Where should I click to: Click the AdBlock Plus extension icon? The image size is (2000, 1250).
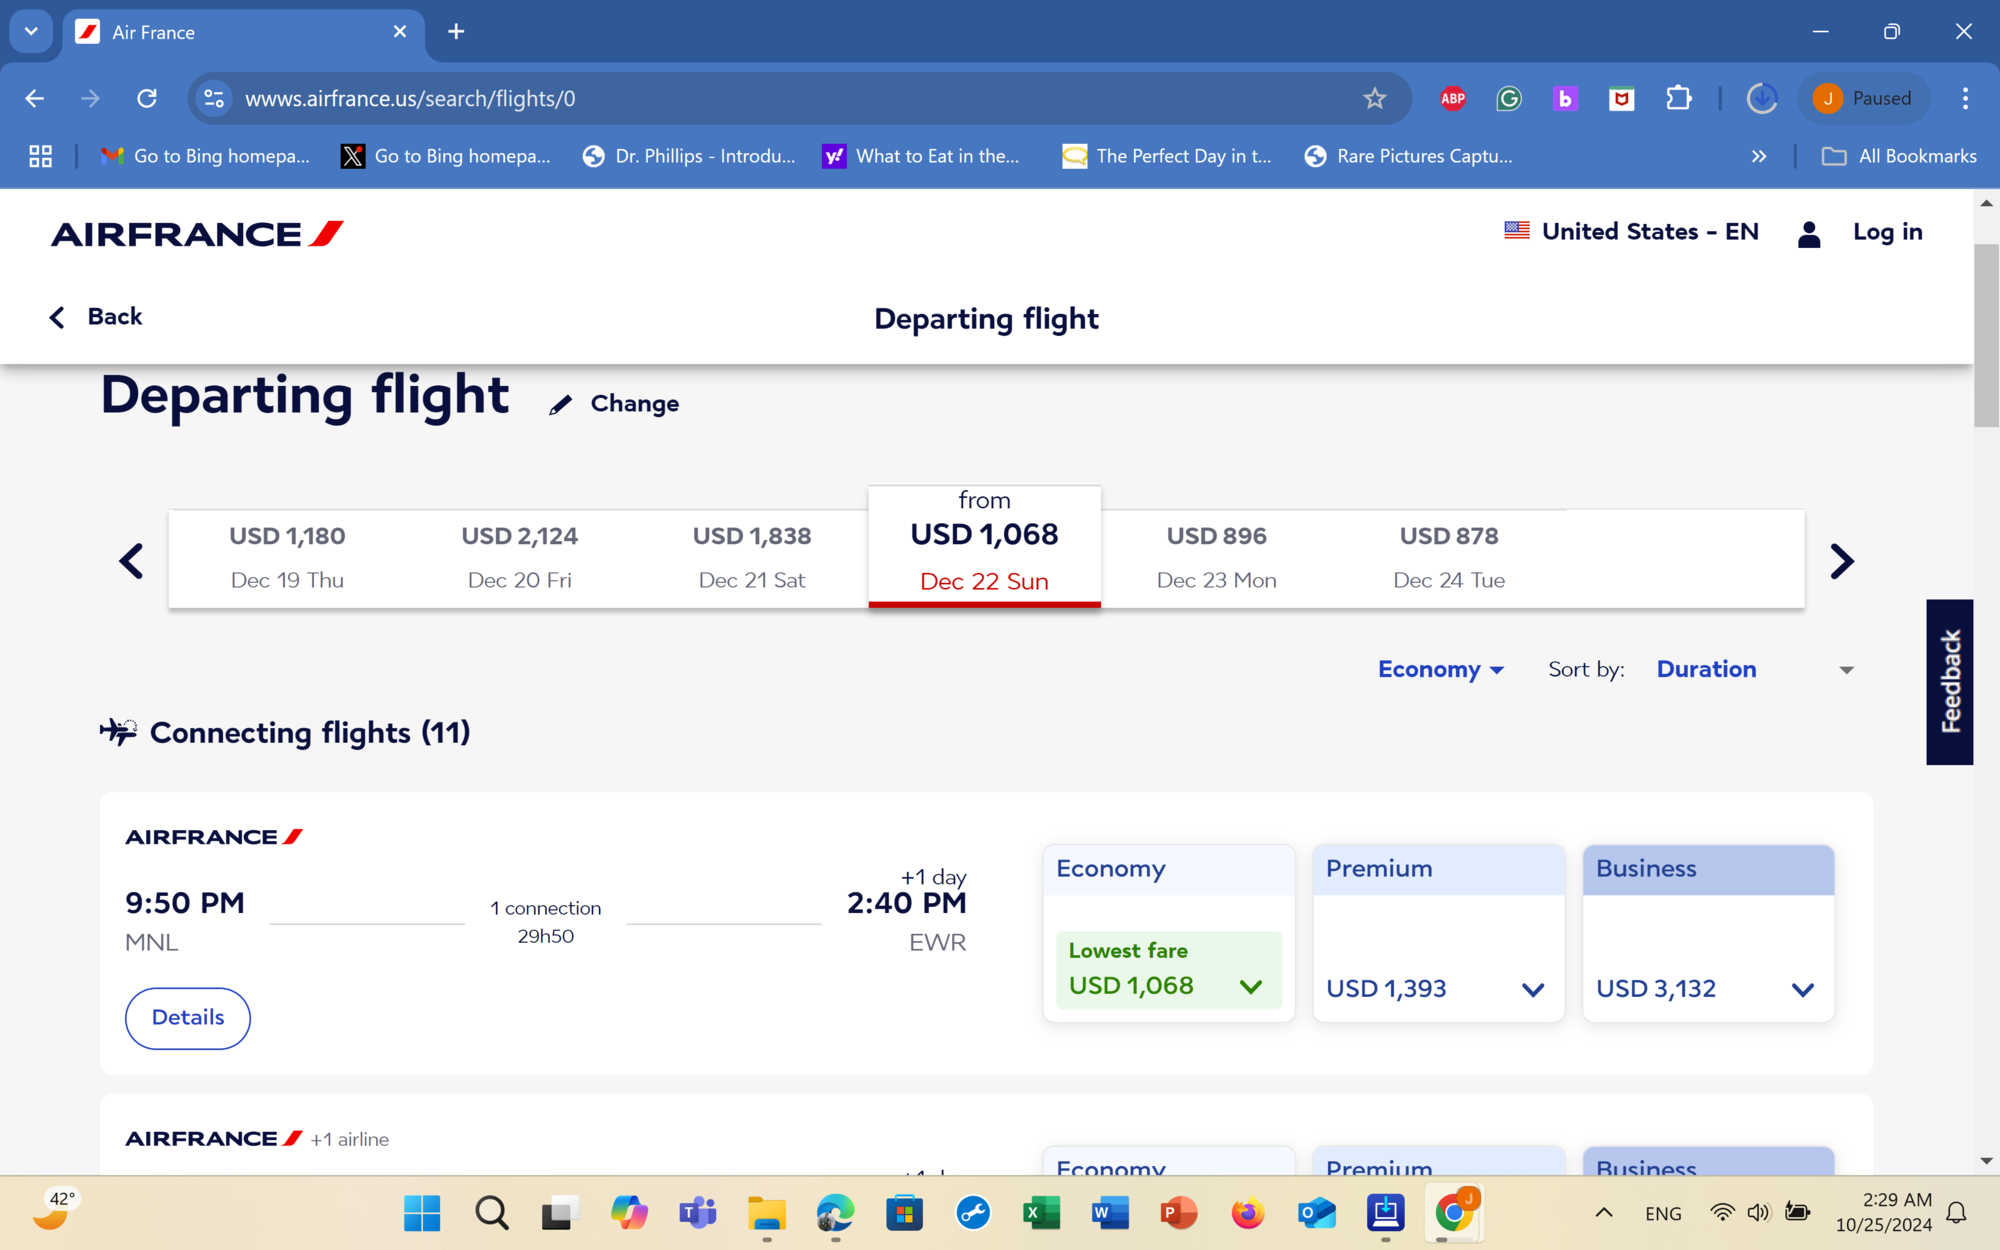click(1452, 98)
